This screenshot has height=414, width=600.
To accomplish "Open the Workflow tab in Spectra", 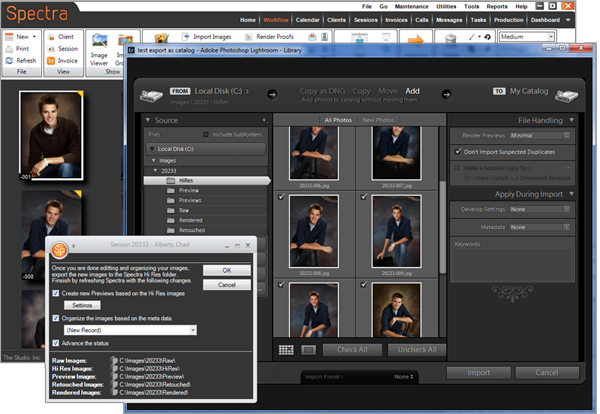I will (x=276, y=20).
